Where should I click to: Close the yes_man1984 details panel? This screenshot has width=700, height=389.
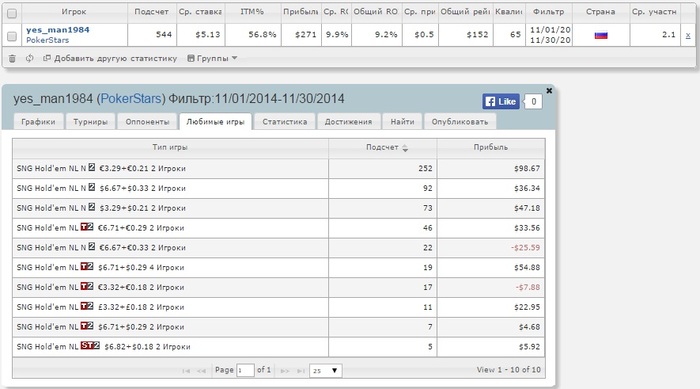[549, 91]
